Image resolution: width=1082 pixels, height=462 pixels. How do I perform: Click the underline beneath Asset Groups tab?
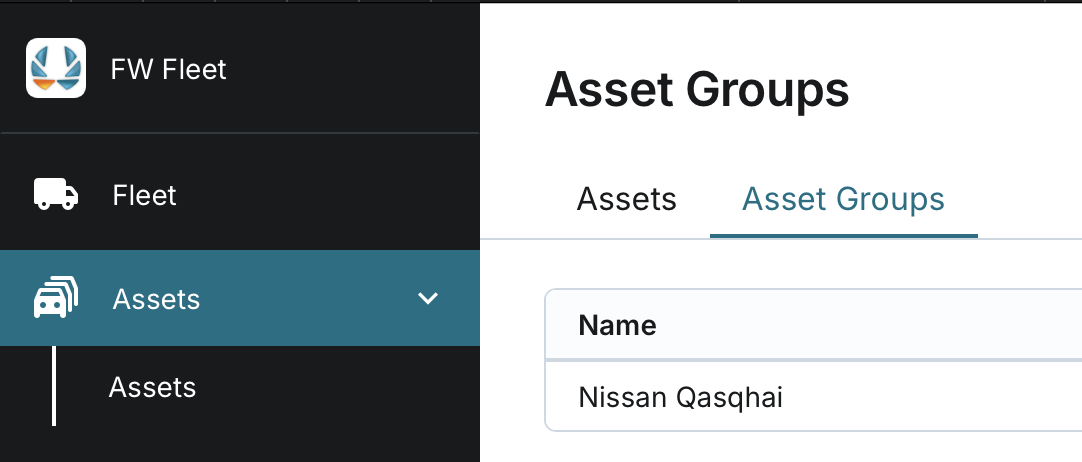[843, 236]
